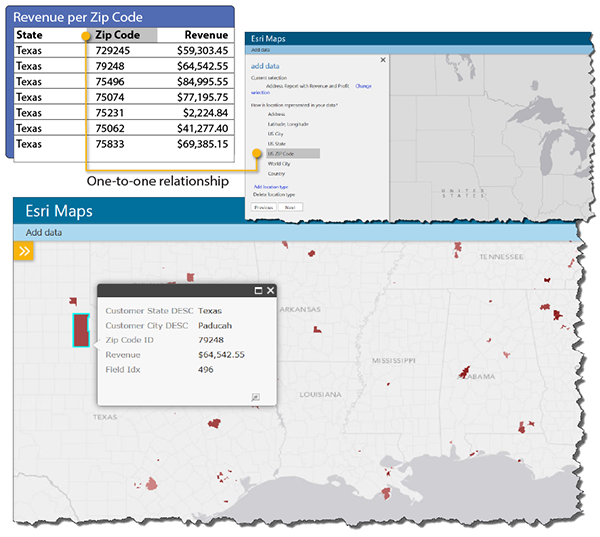Choose Latitude, Longitude location type

(288, 124)
